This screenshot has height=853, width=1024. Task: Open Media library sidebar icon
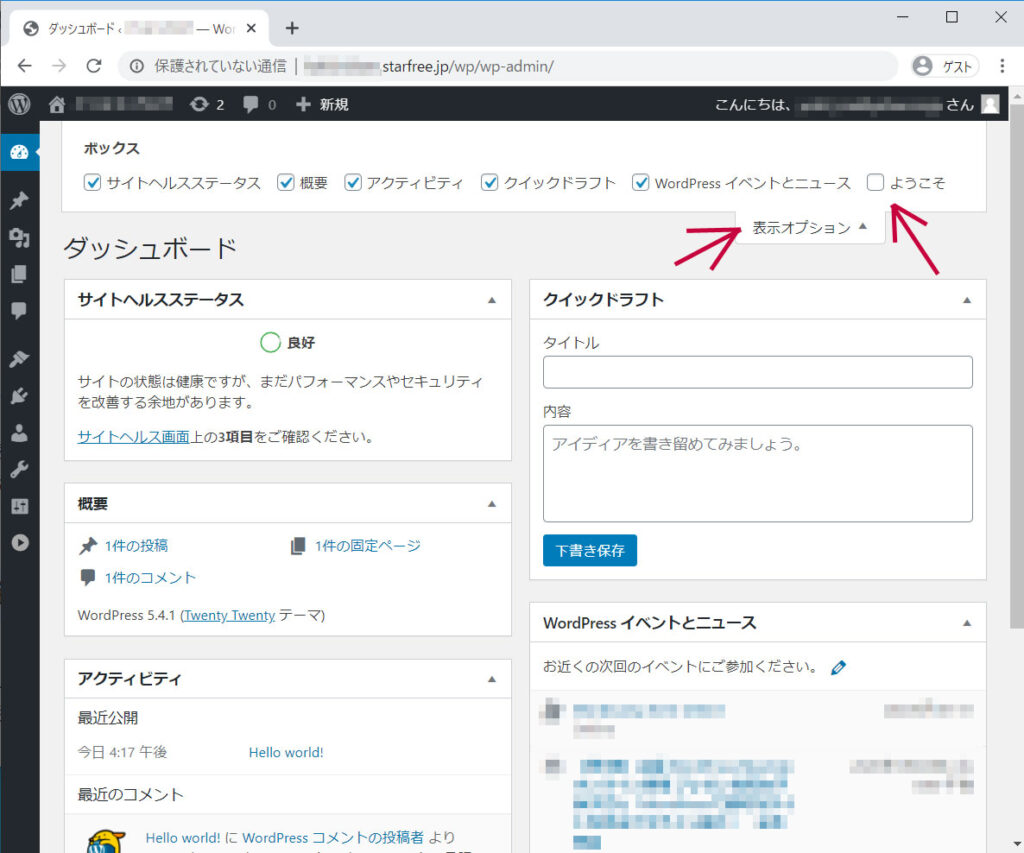pyautogui.click(x=20, y=238)
